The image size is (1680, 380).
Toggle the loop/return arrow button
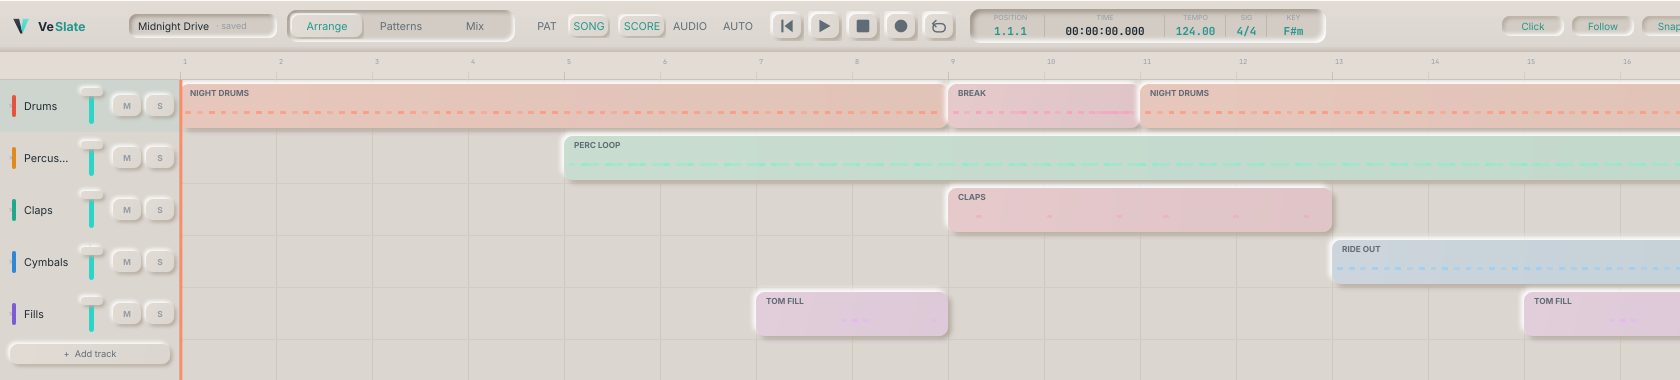tap(938, 26)
